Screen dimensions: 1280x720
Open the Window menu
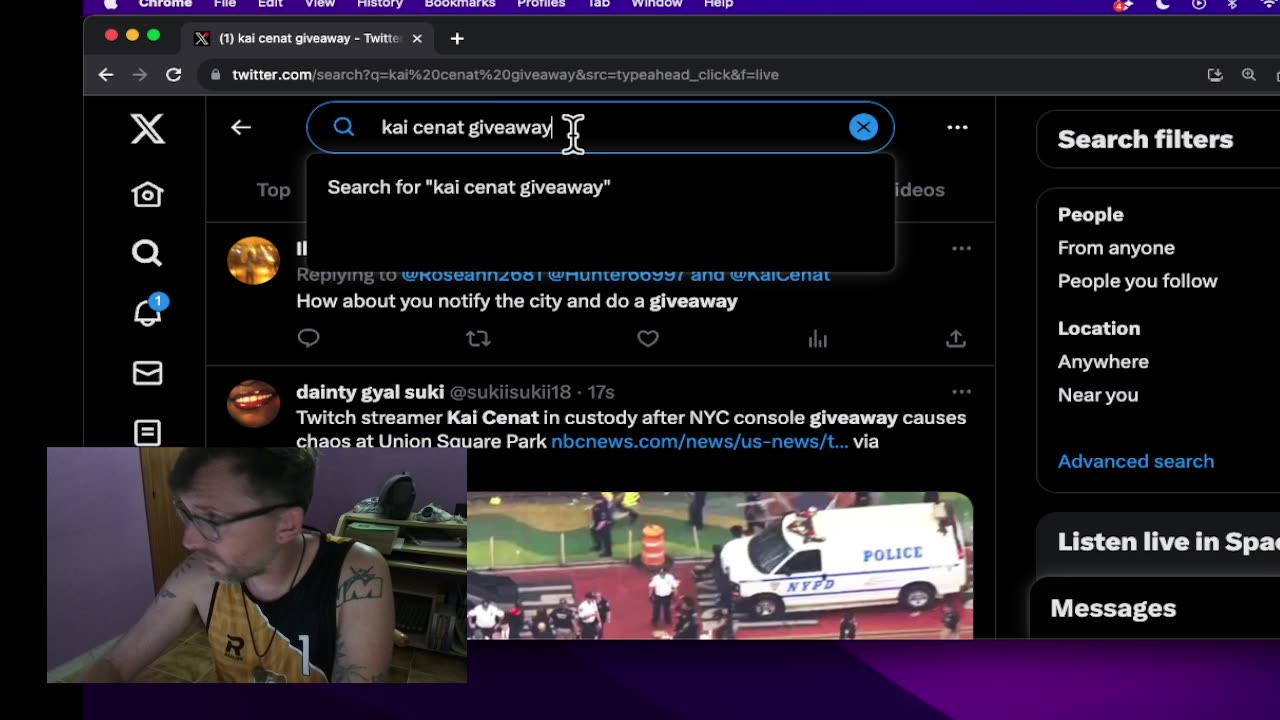click(656, 4)
